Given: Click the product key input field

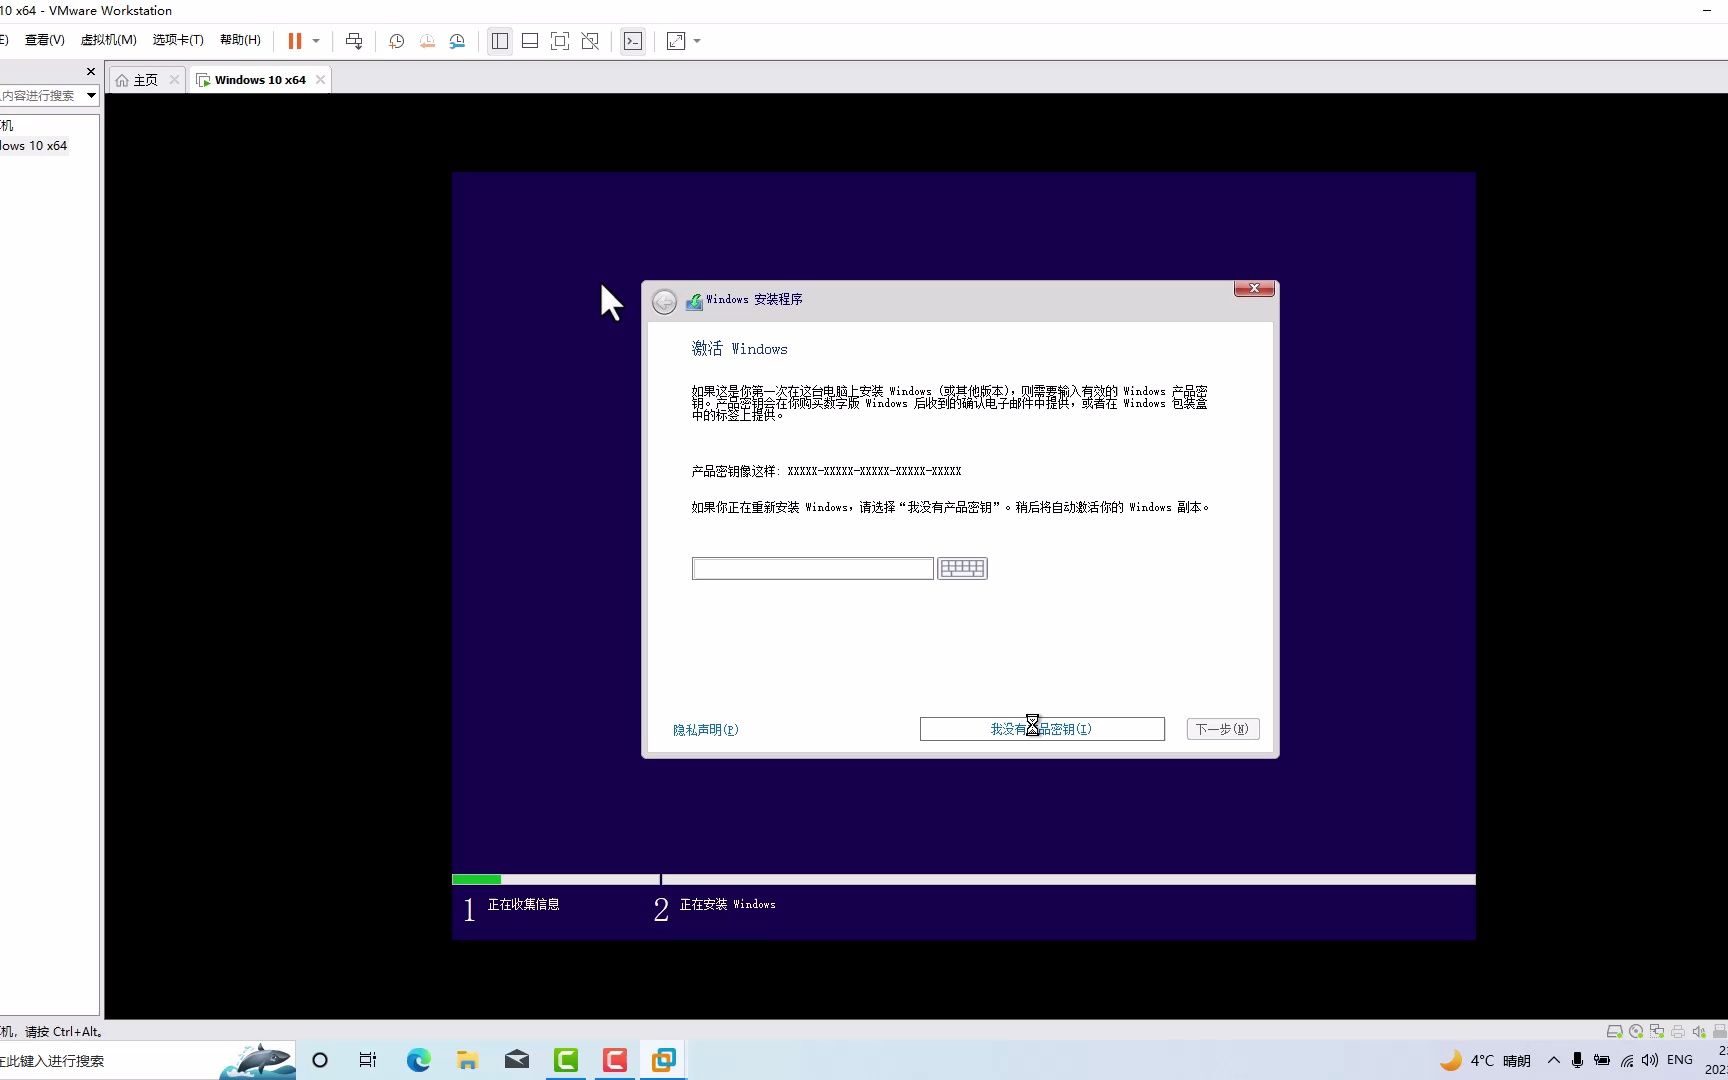Looking at the screenshot, I should pyautogui.click(x=812, y=569).
